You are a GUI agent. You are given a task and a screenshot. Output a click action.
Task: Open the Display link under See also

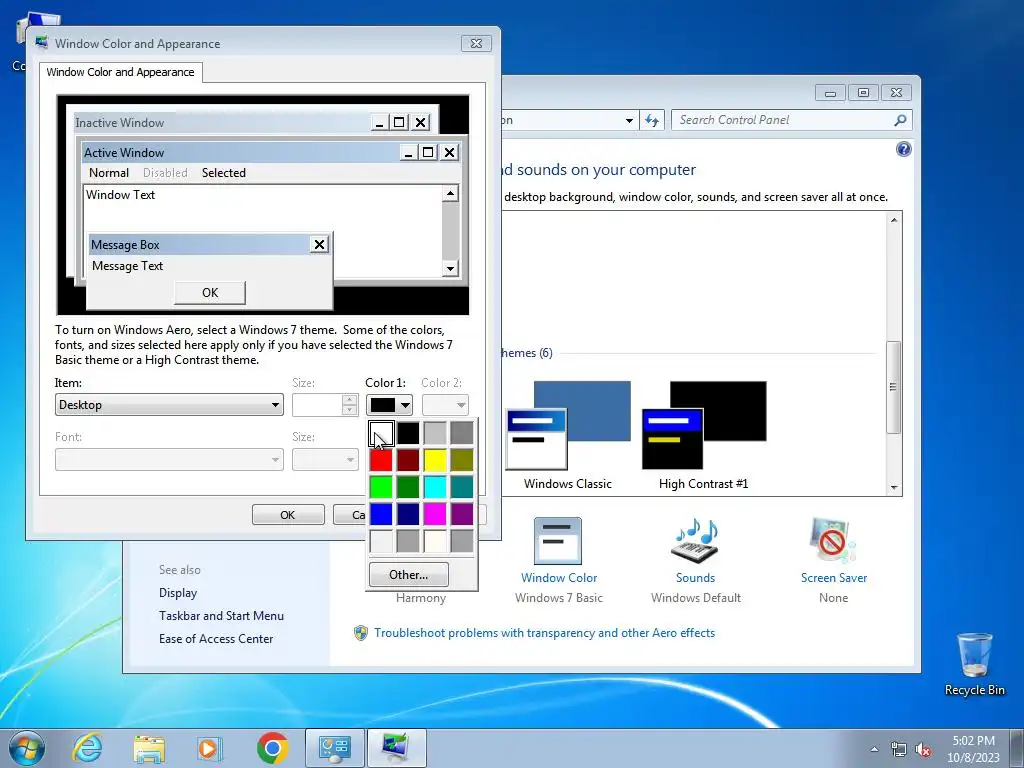(178, 593)
